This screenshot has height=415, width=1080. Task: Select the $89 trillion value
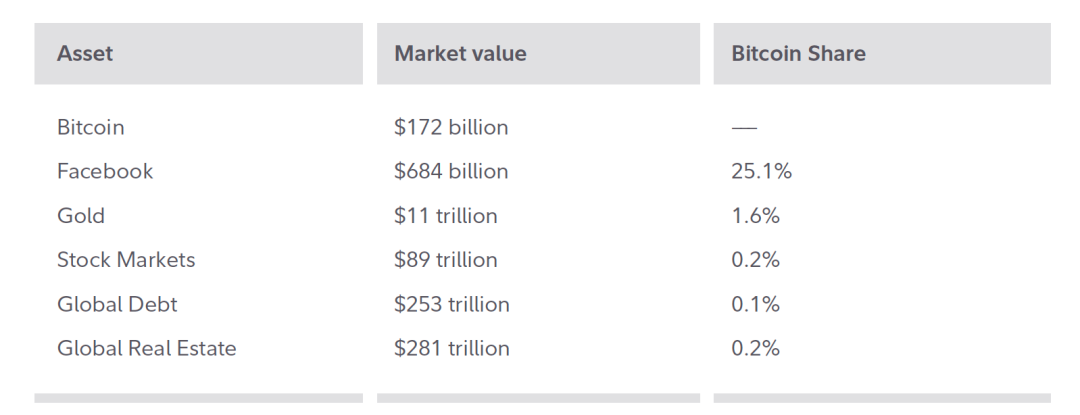tap(445, 260)
